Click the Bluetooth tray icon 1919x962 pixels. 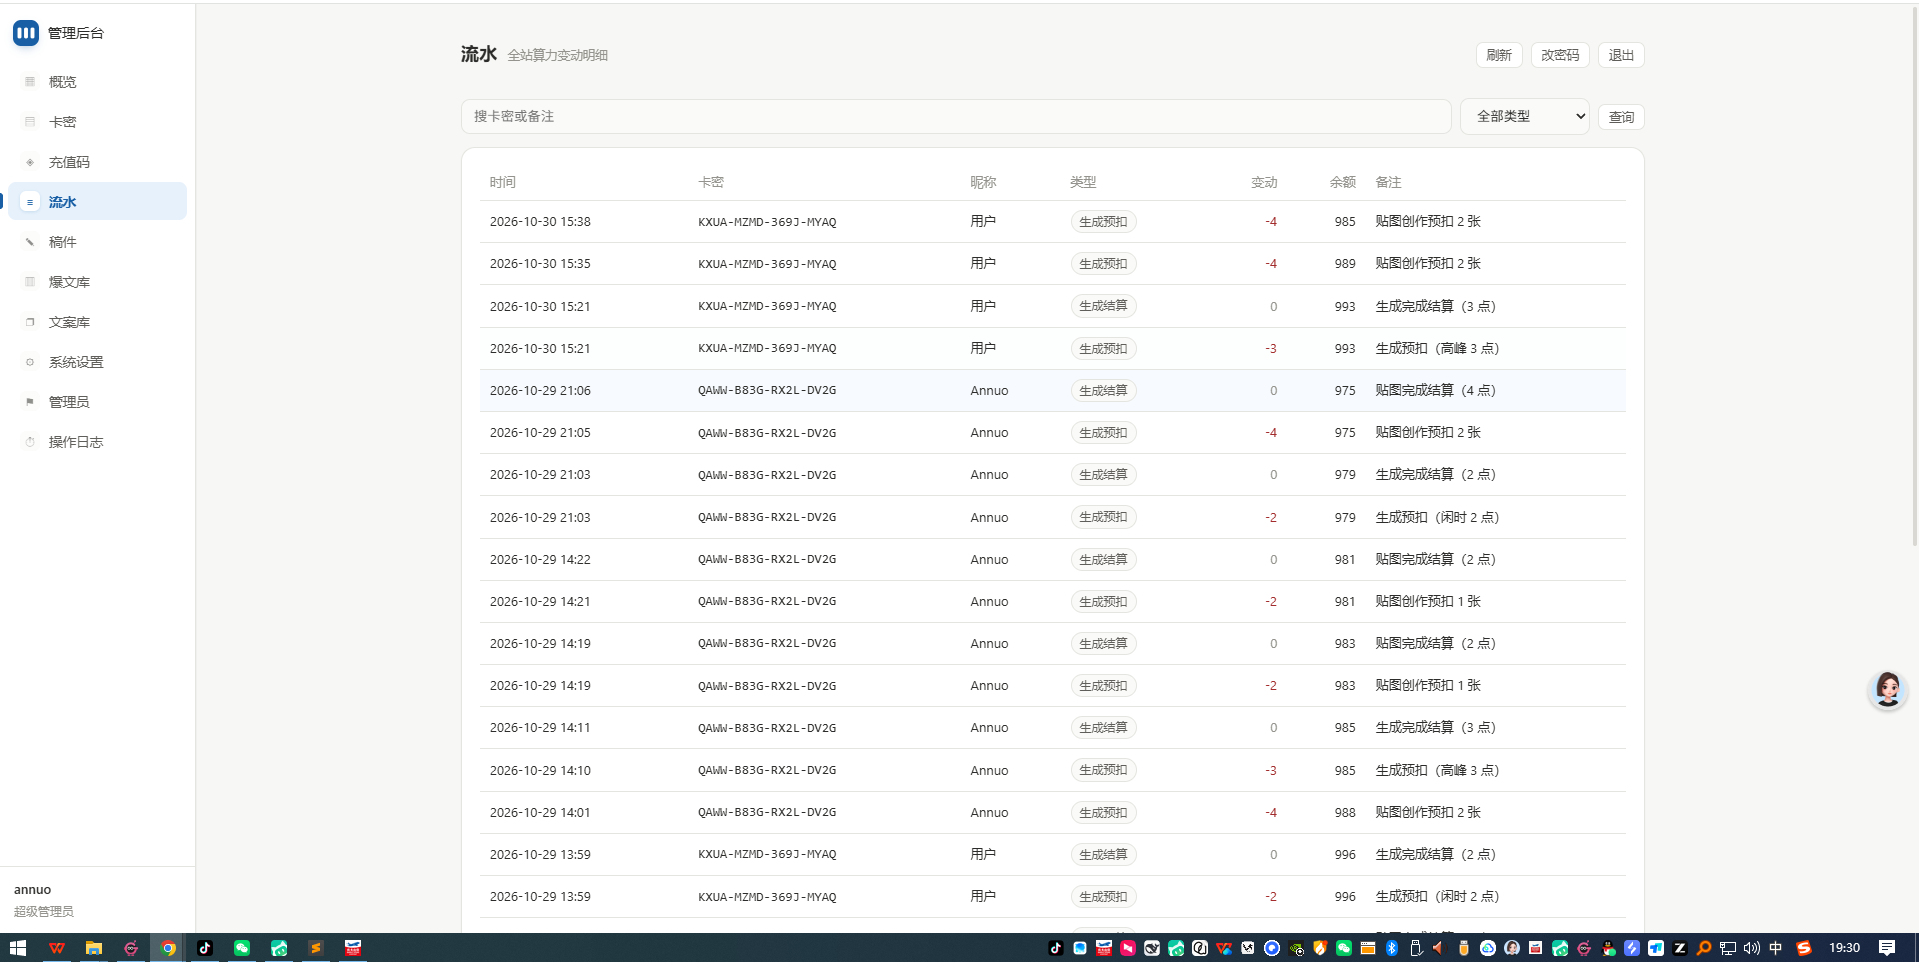1391,948
